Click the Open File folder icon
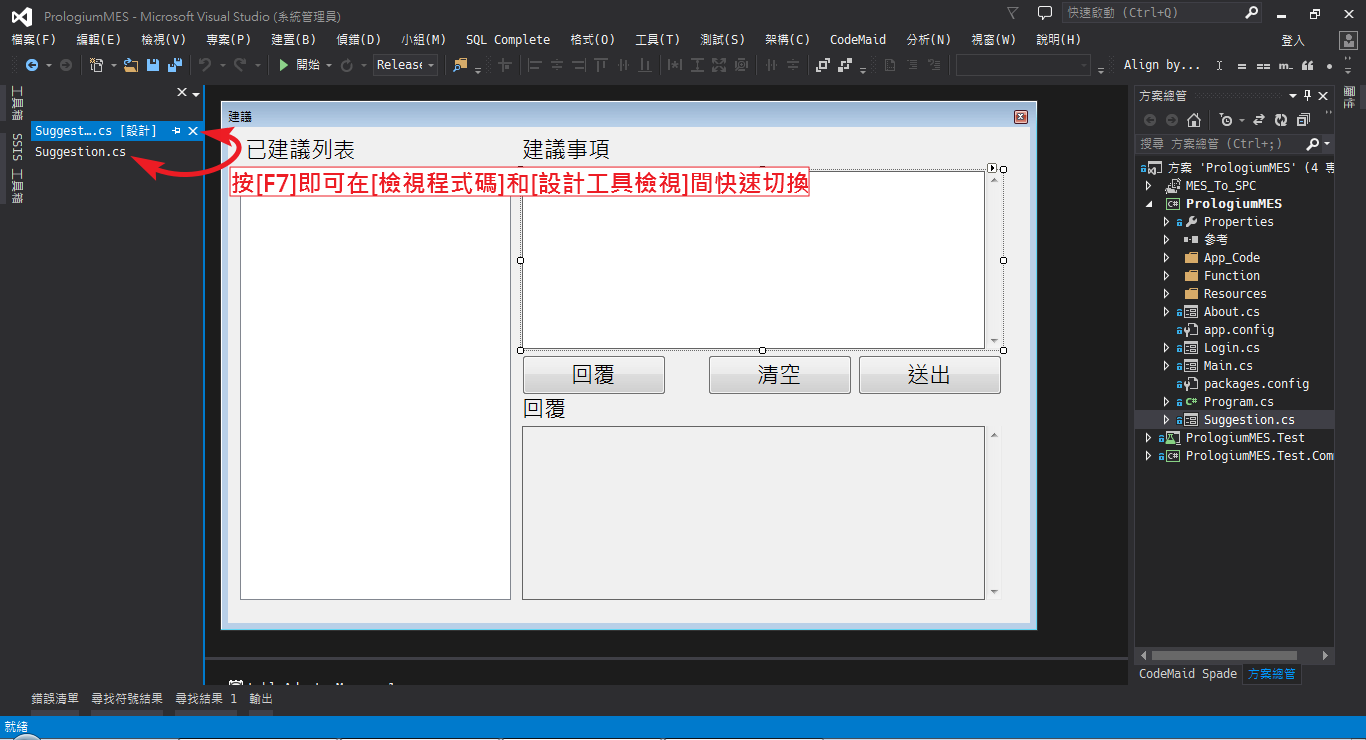 point(131,65)
